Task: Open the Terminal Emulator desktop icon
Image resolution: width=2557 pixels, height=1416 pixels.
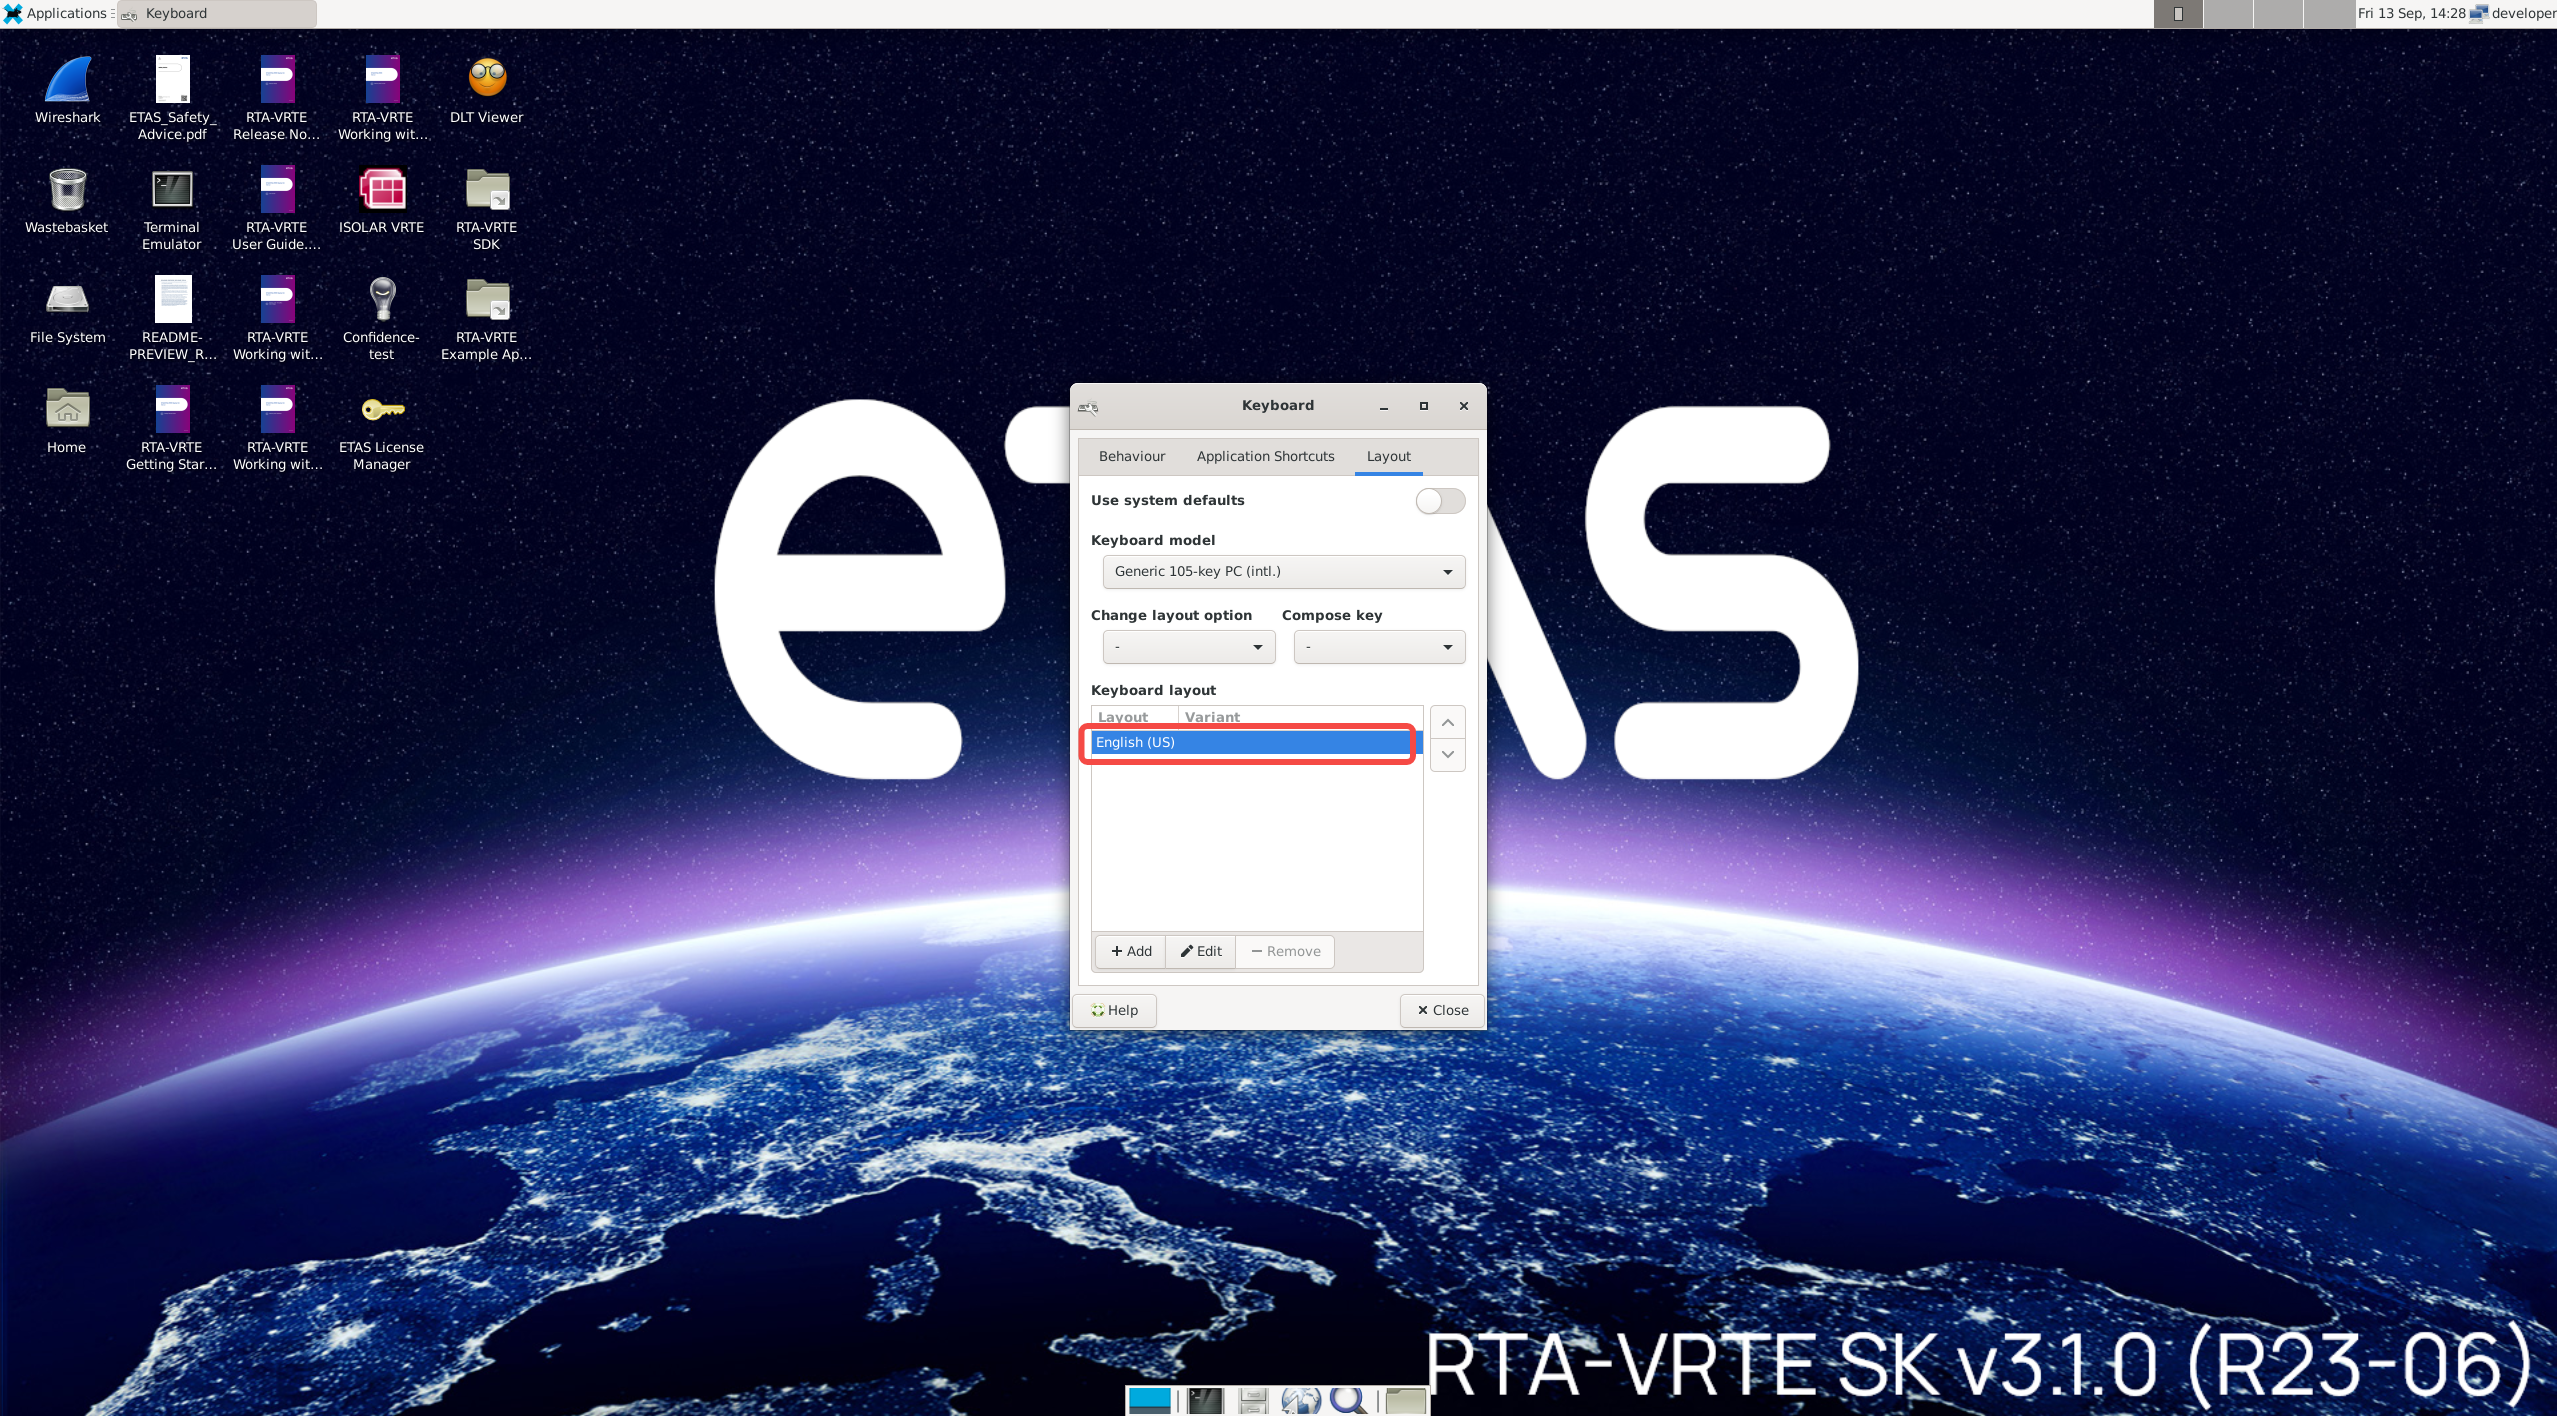Action: point(171,190)
